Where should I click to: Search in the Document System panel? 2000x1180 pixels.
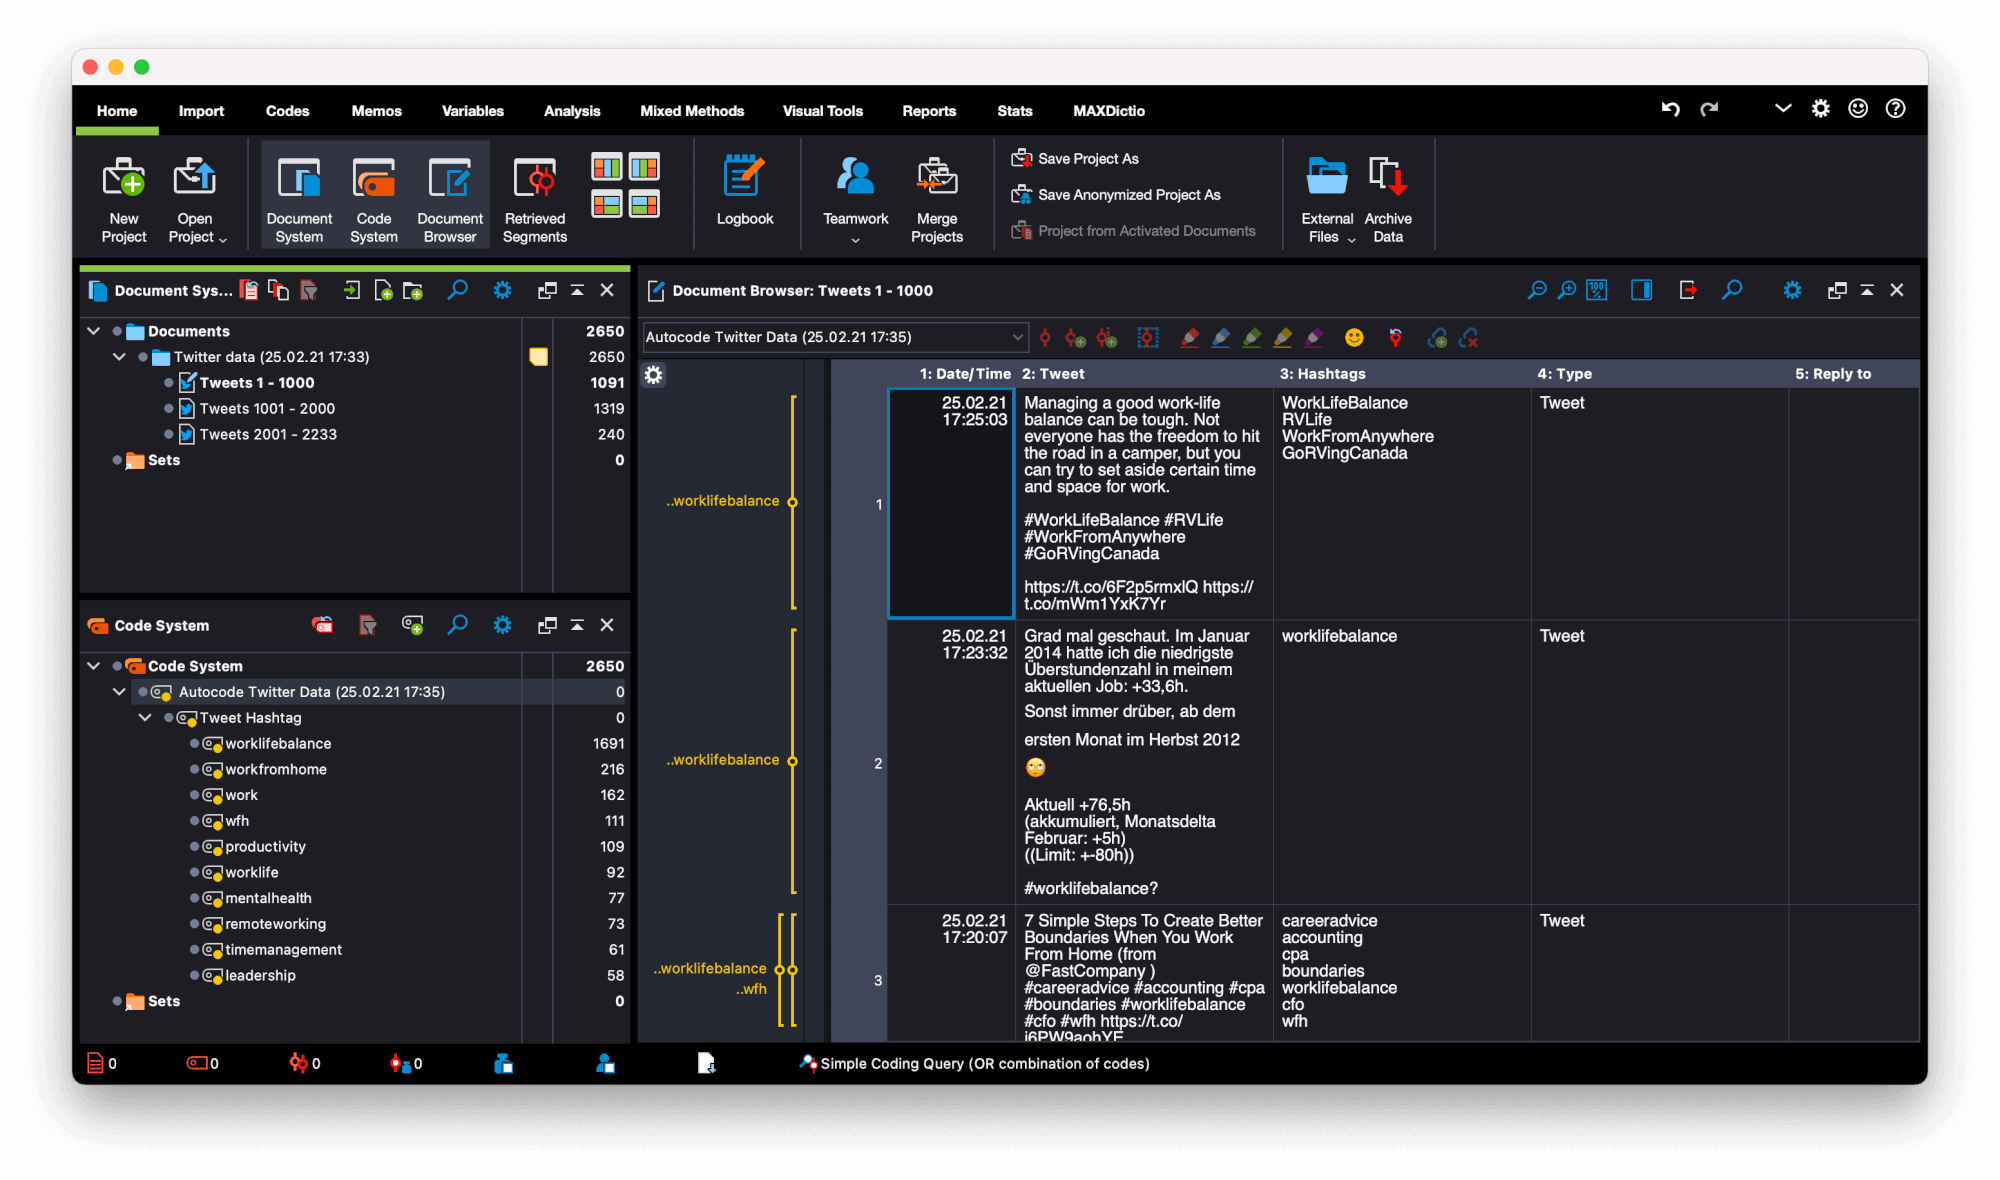(x=457, y=290)
